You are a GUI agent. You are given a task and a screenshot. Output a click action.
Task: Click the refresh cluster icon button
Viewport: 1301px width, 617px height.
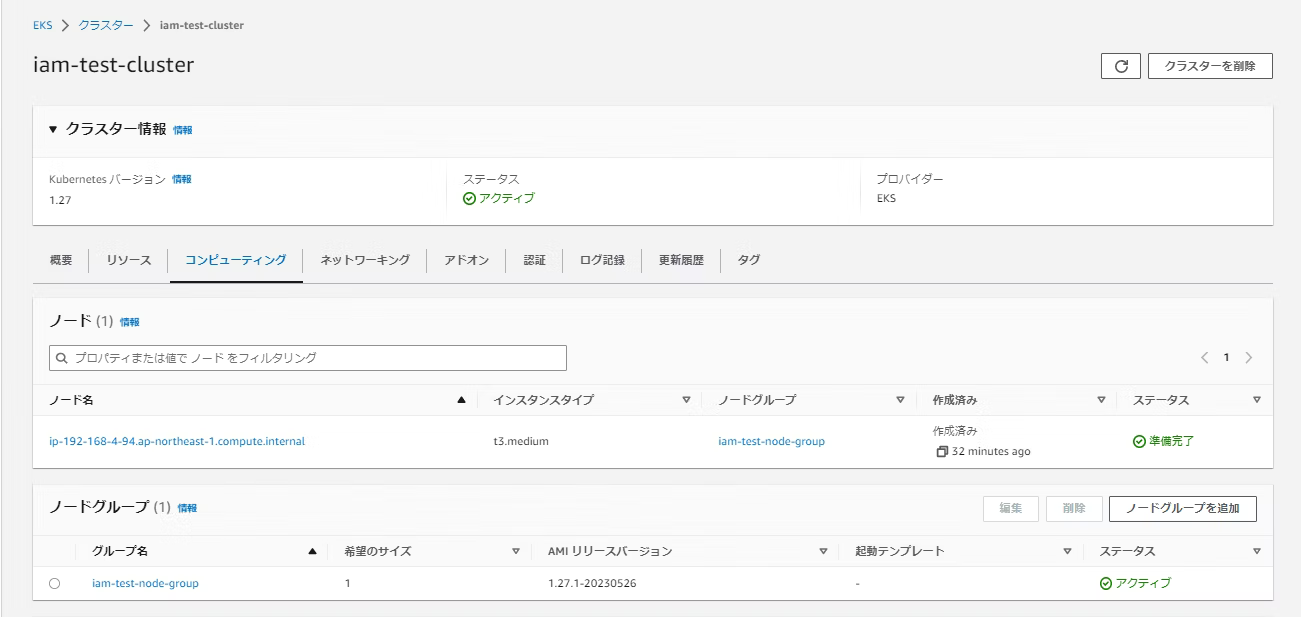(1120, 66)
